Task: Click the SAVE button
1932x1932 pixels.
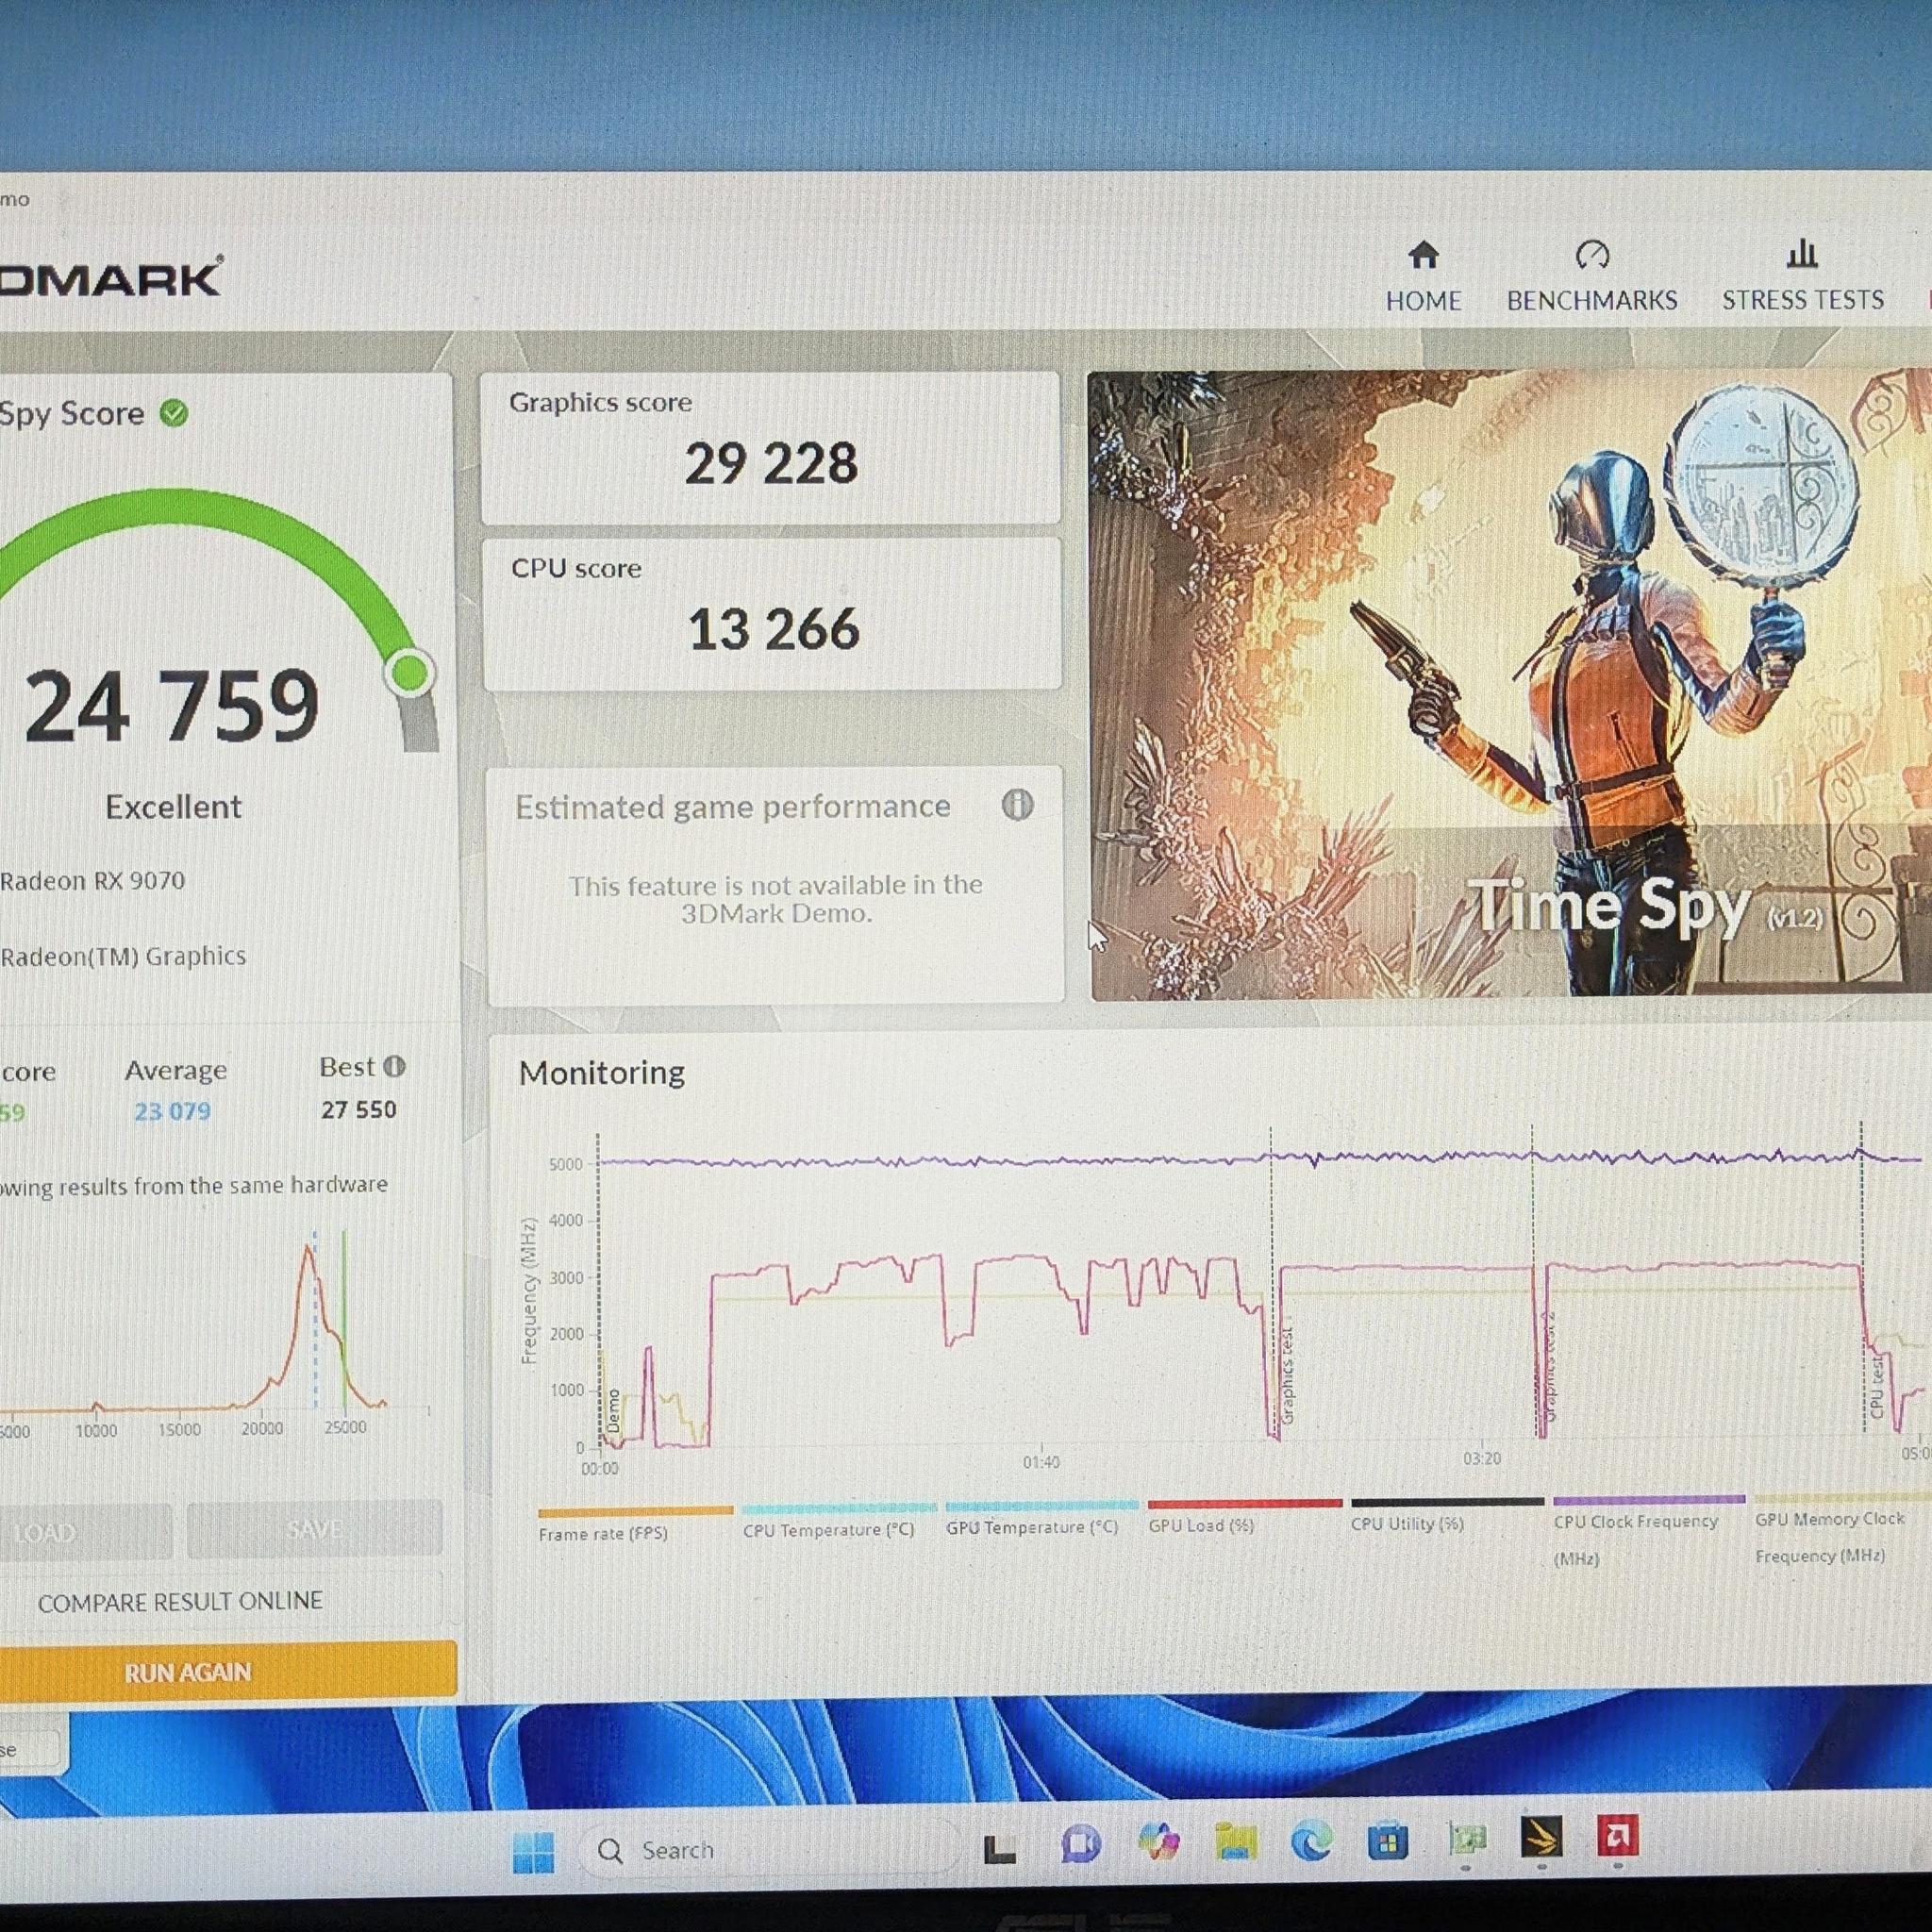Action: tap(314, 1529)
